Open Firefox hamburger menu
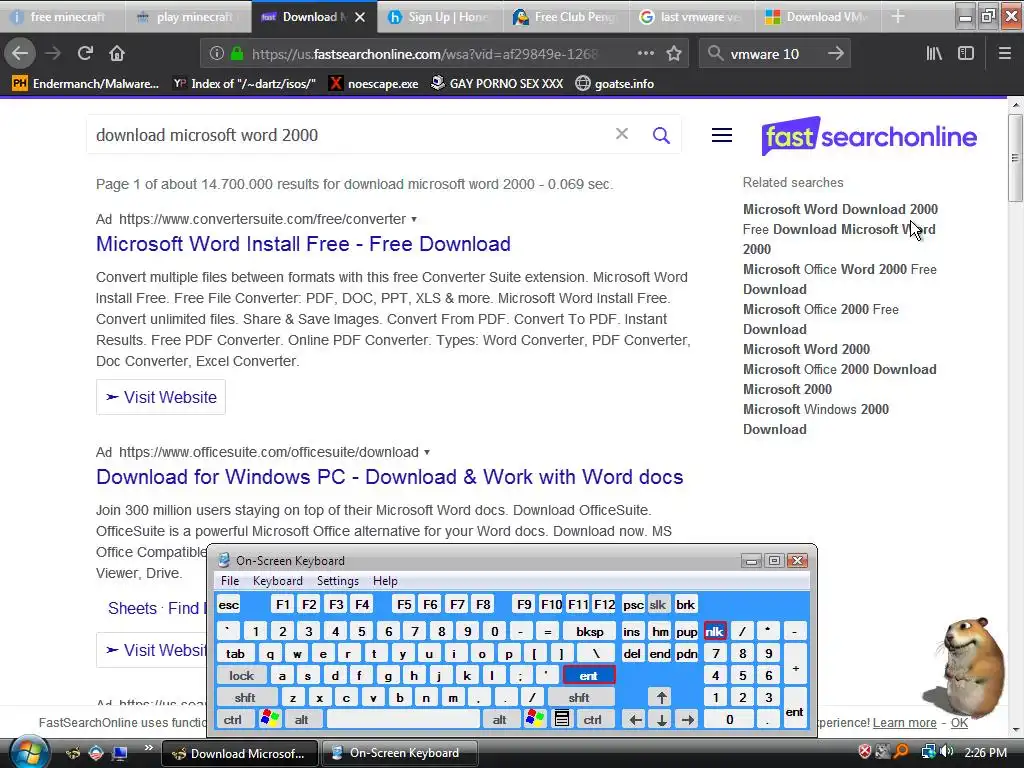The width and height of the screenshot is (1024, 768). [1004, 54]
